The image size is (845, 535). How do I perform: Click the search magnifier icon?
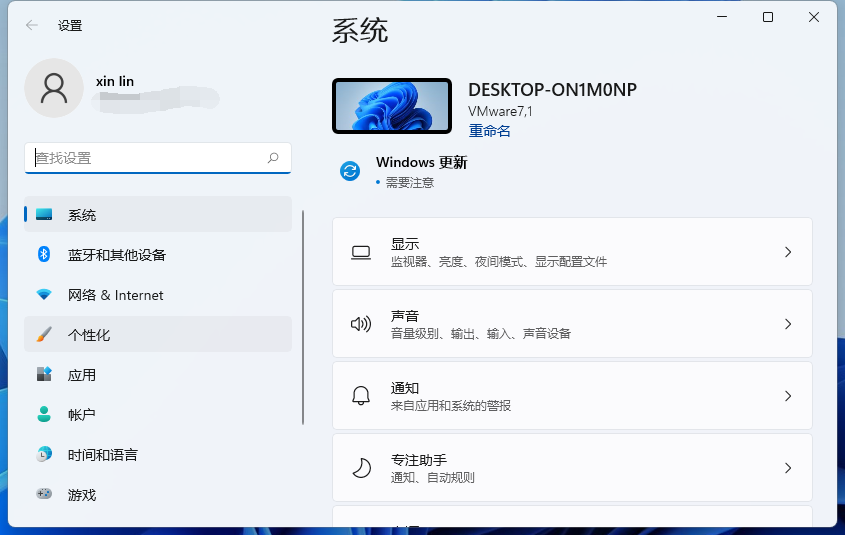(273, 158)
